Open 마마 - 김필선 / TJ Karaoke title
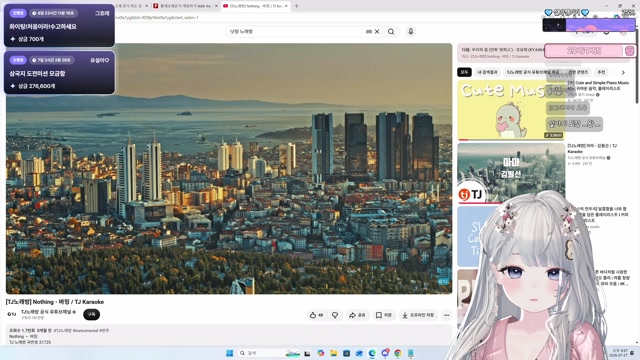 (592, 148)
